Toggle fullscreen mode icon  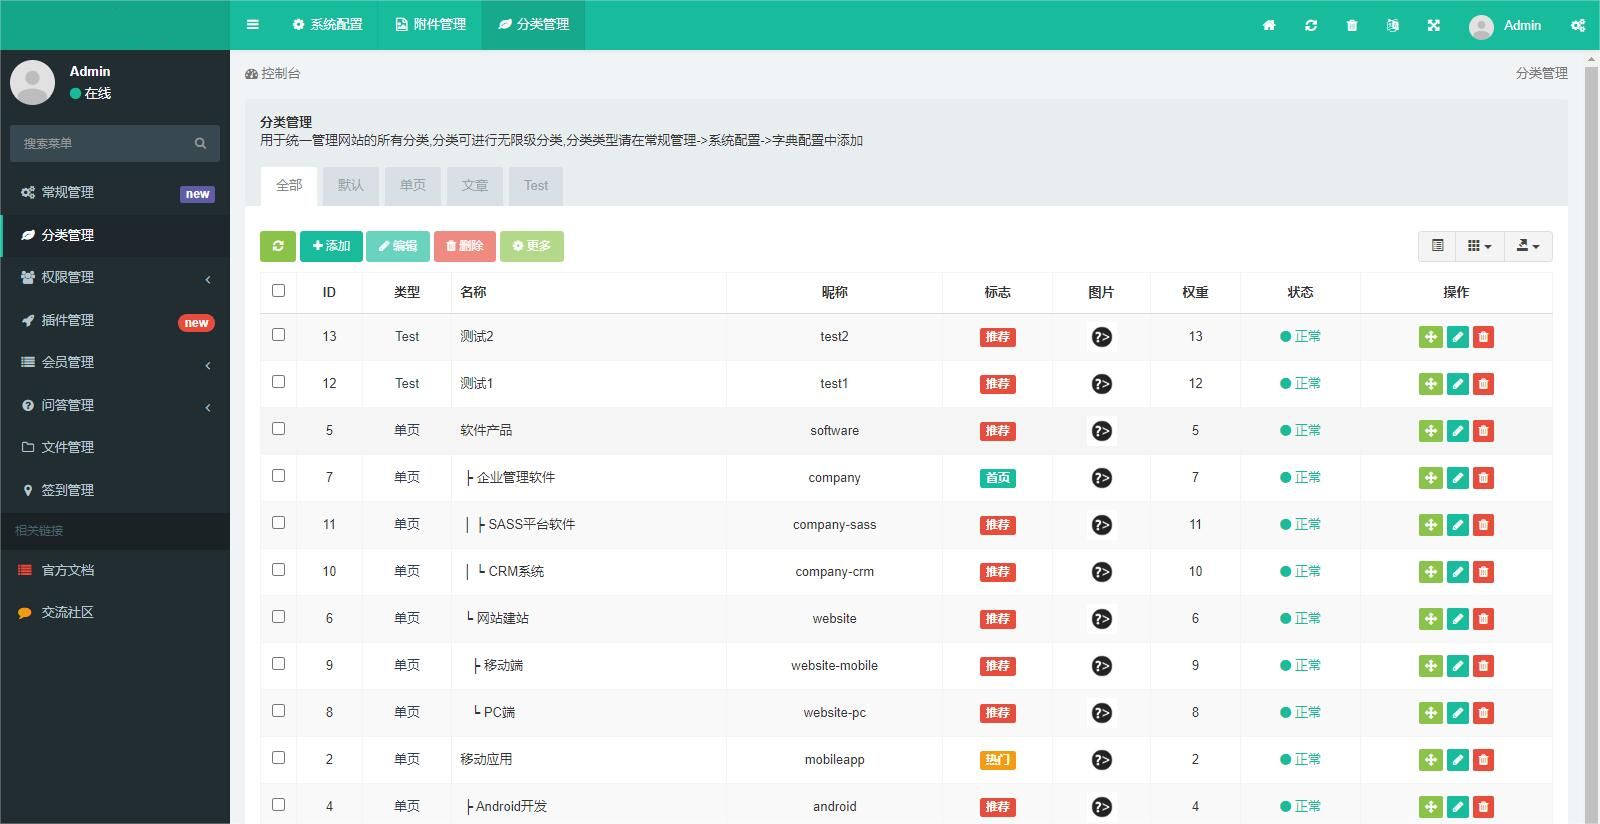tap(1434, 25)
